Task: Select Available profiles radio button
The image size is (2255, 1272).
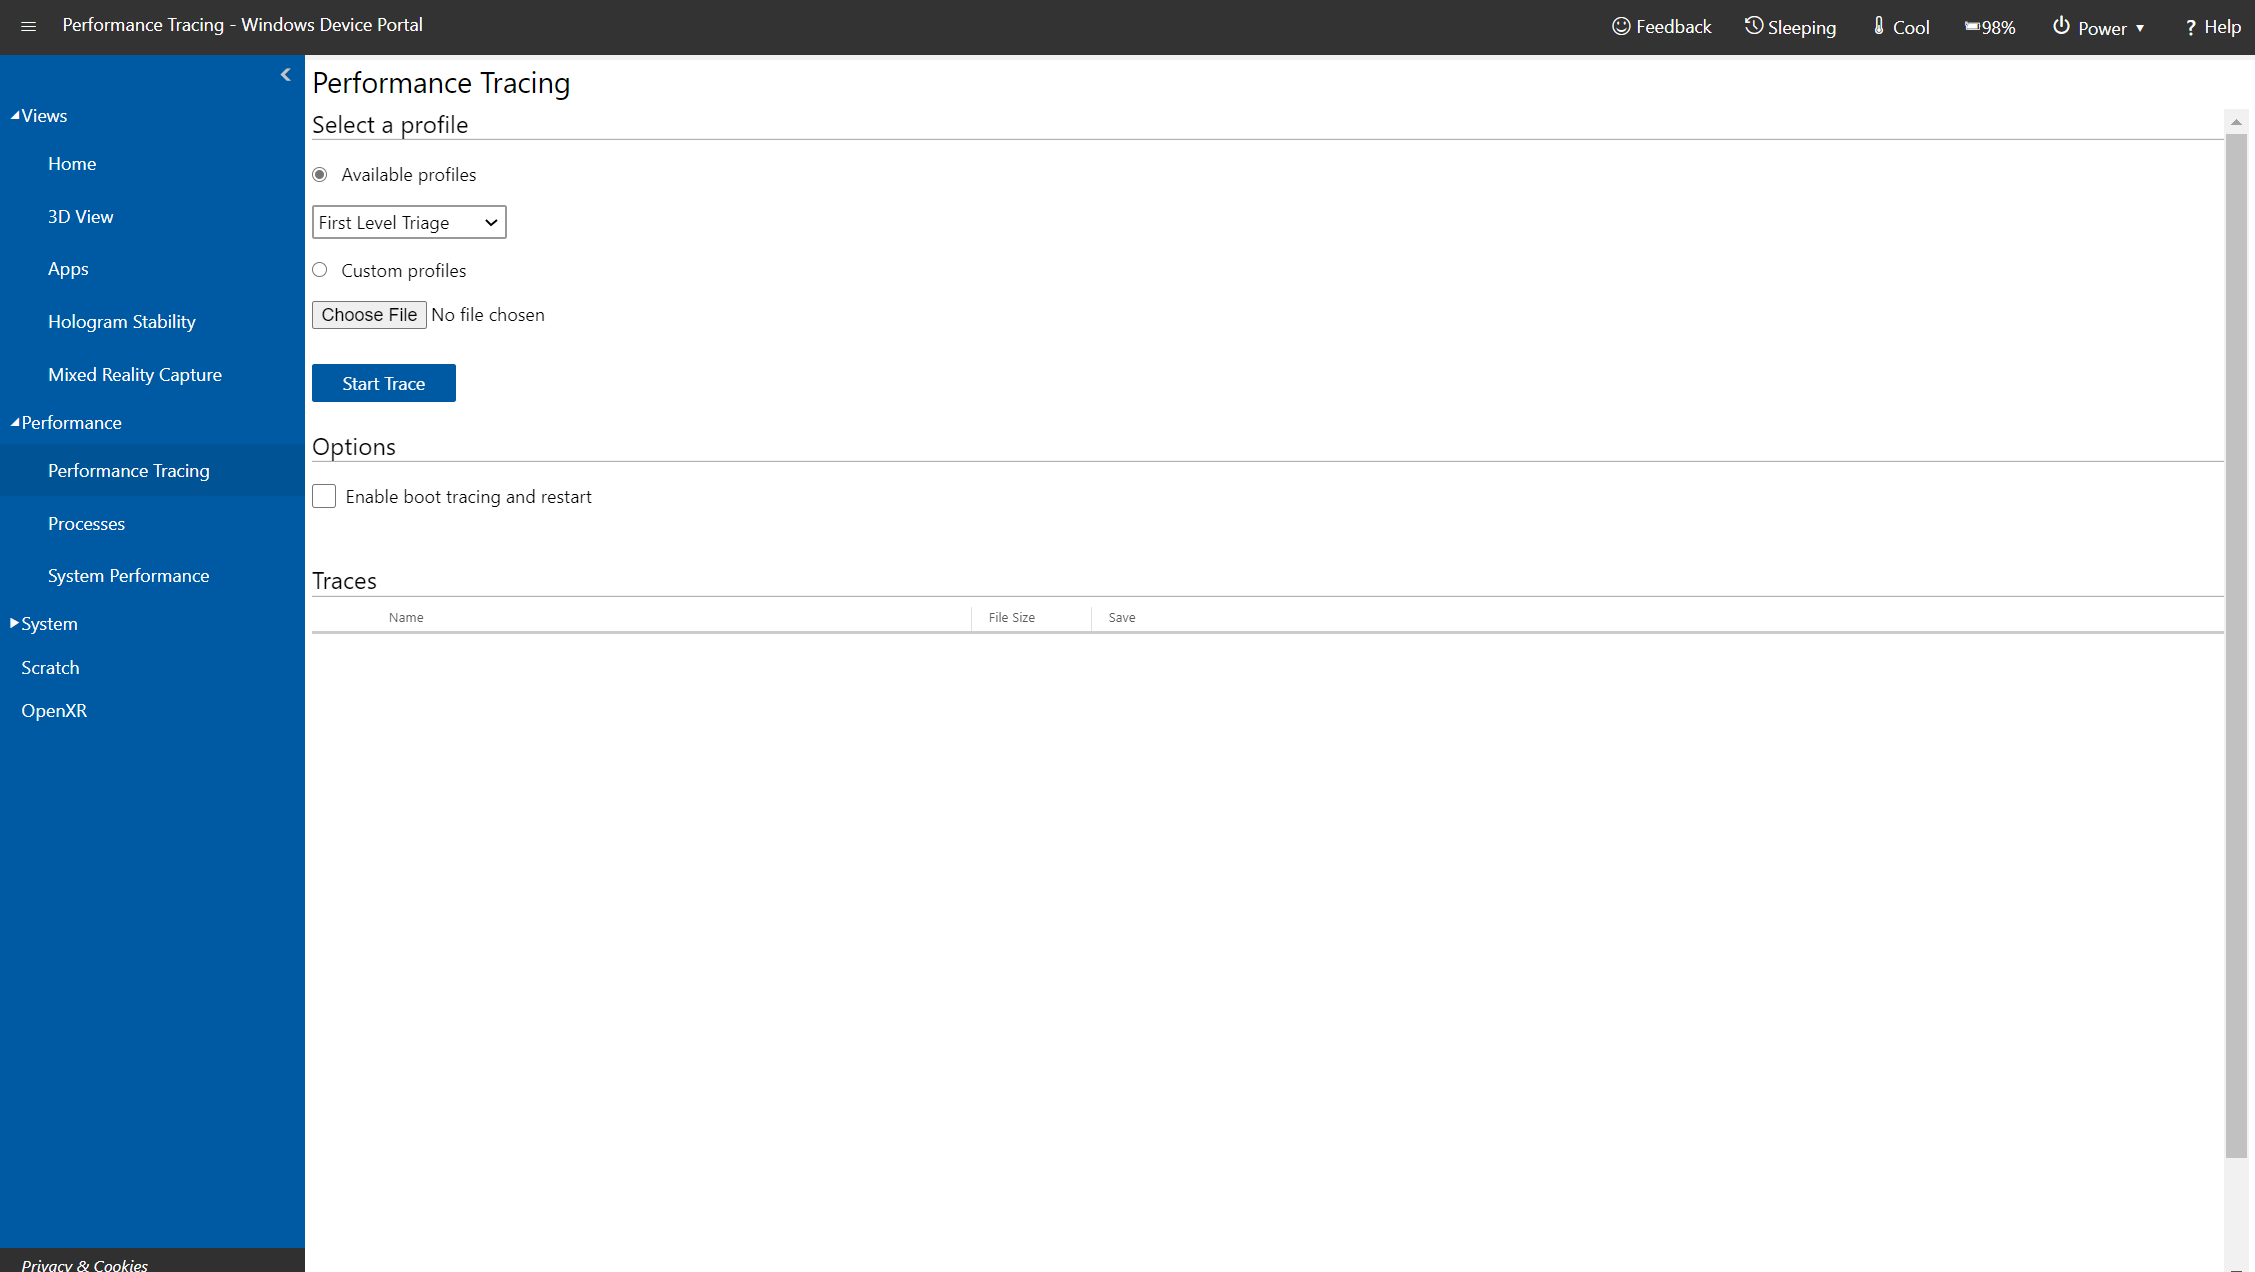Action: point(321,174)
